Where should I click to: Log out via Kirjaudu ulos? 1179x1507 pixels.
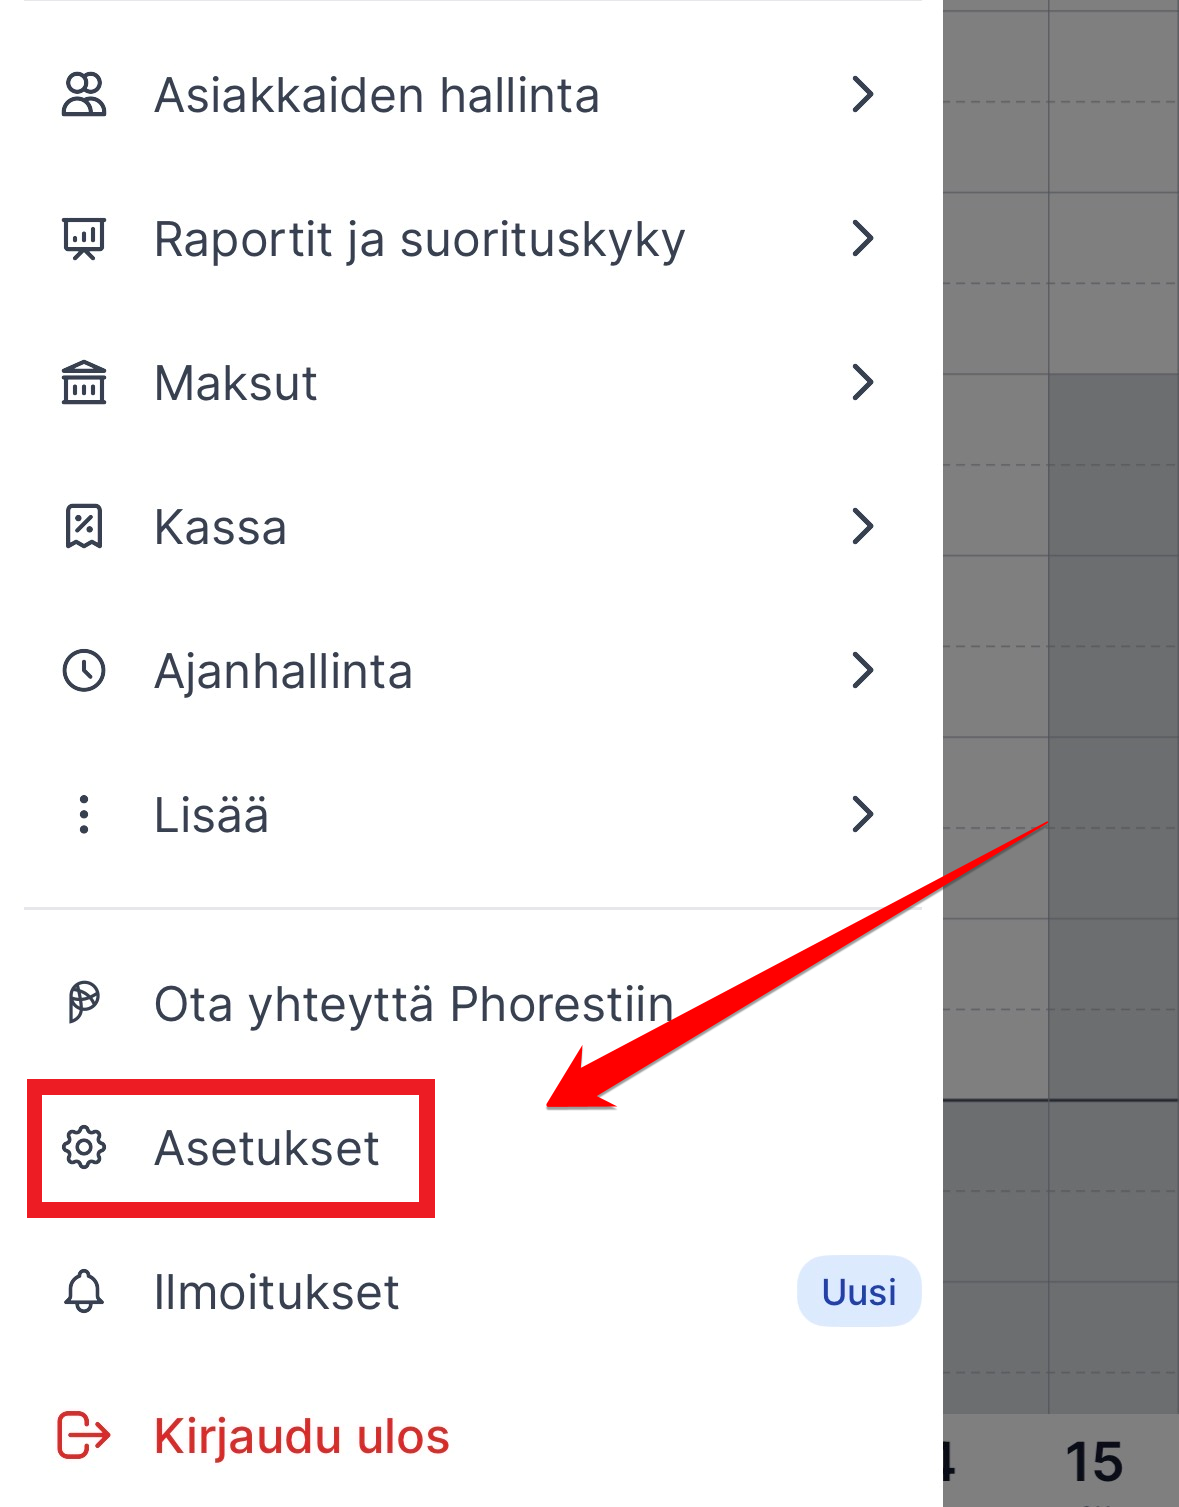pyautogui.click(x=300, y=1435)
